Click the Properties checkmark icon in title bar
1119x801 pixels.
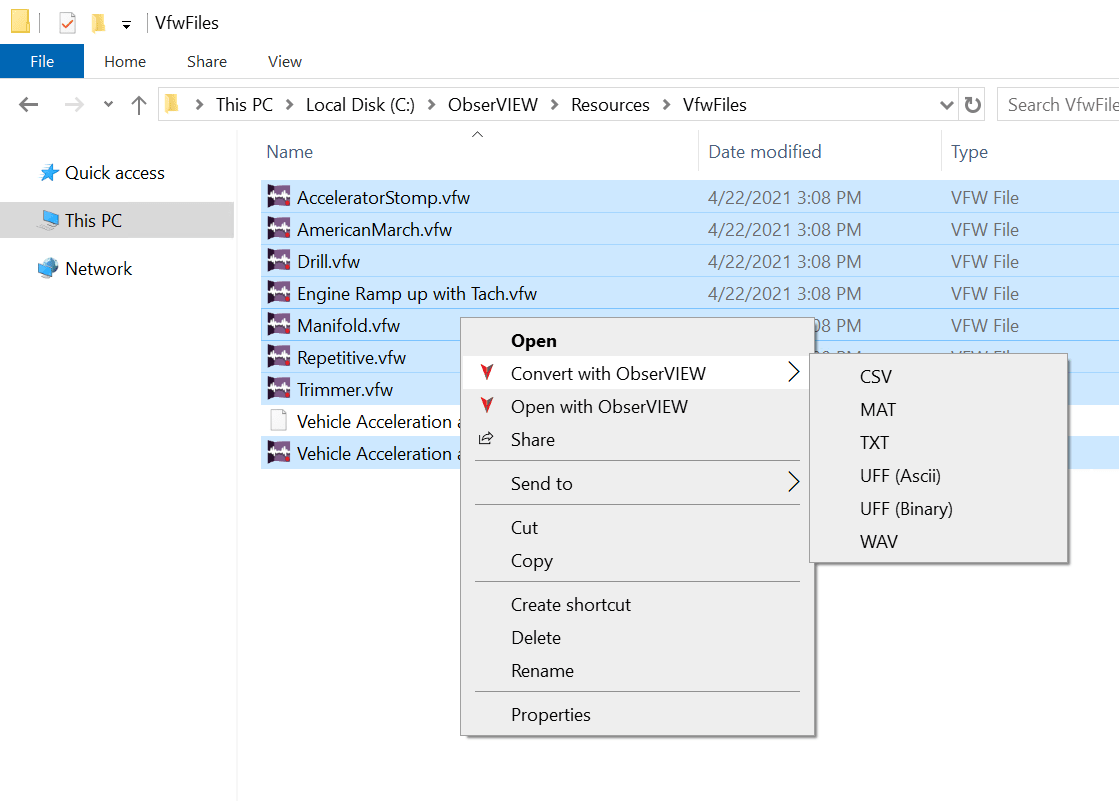click(67, 23)
